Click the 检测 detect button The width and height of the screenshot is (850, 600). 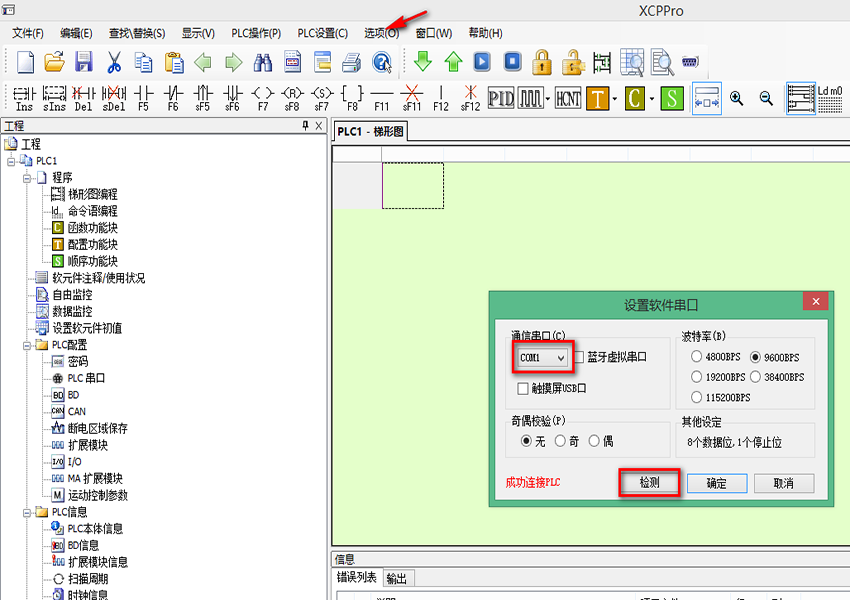(649, 483)
